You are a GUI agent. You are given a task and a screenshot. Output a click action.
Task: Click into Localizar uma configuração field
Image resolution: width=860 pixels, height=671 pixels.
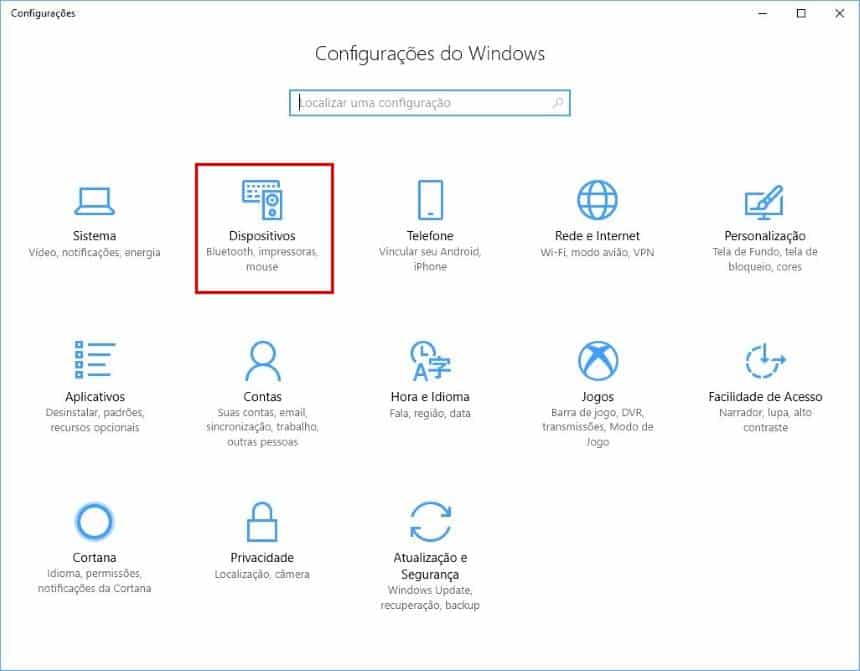[429, 103]
